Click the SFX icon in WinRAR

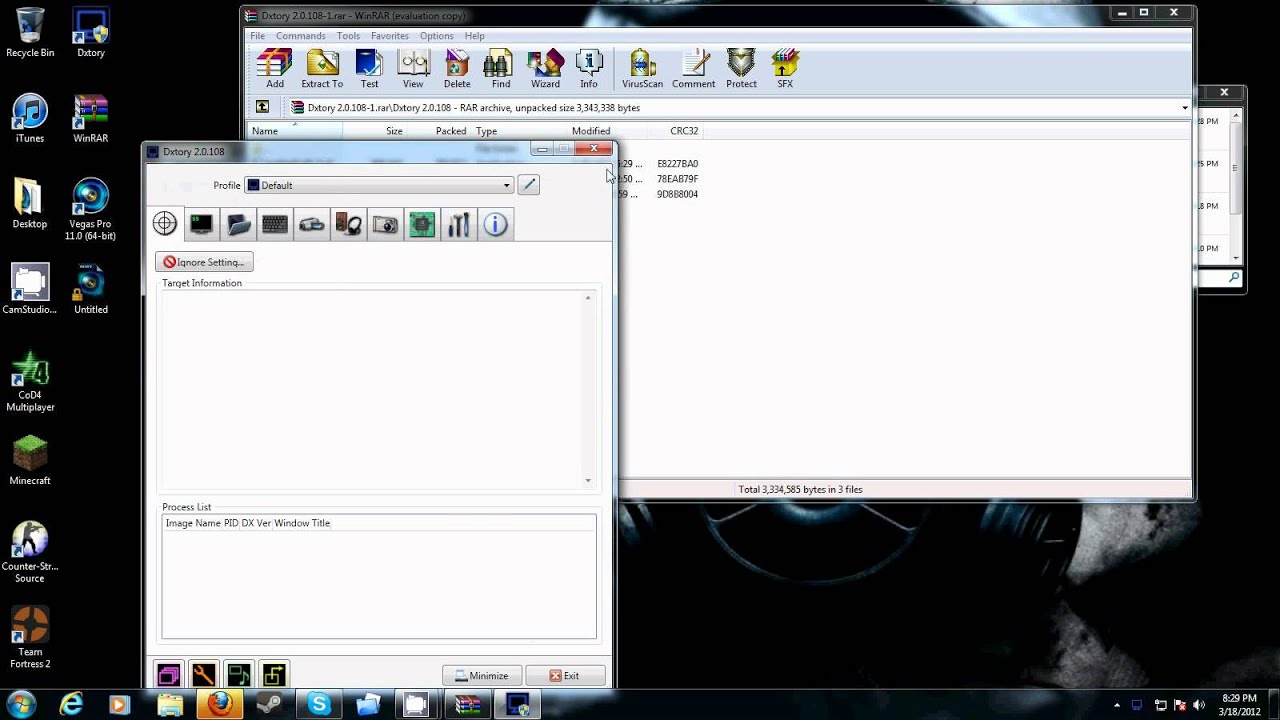(x=785, y=69)
